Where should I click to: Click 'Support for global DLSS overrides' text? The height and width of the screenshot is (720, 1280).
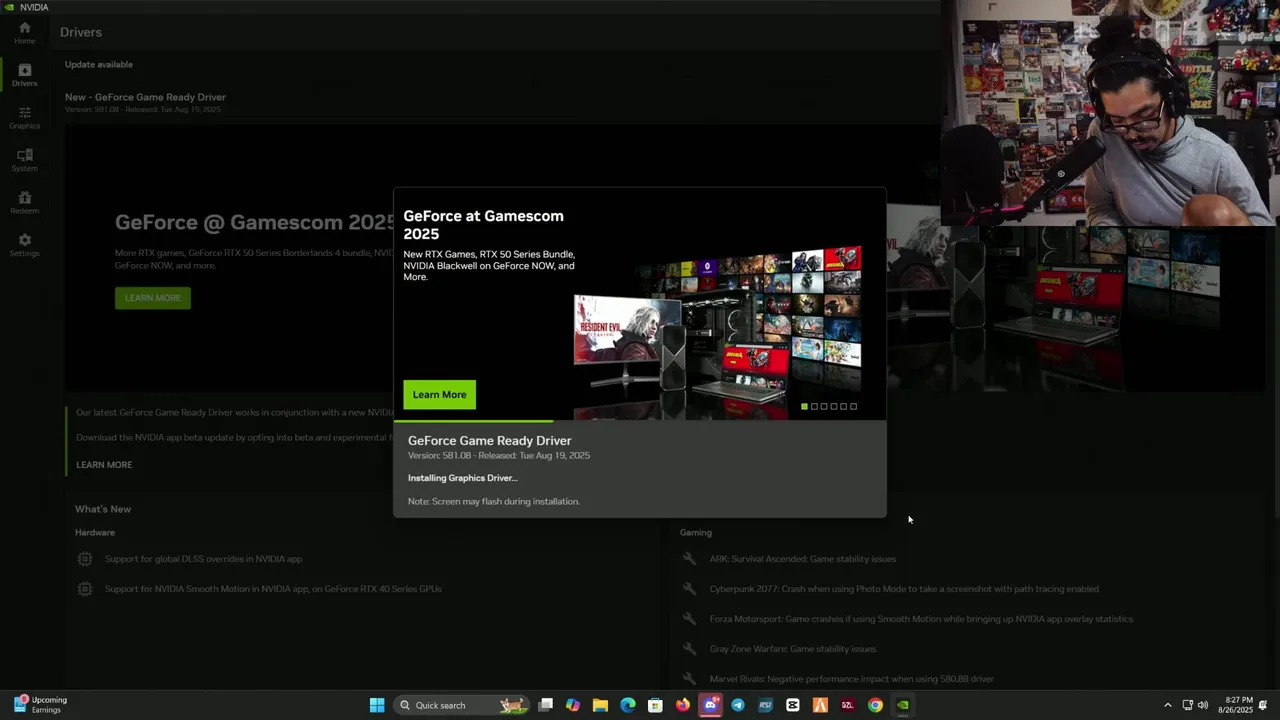click(x=203, y=559)
